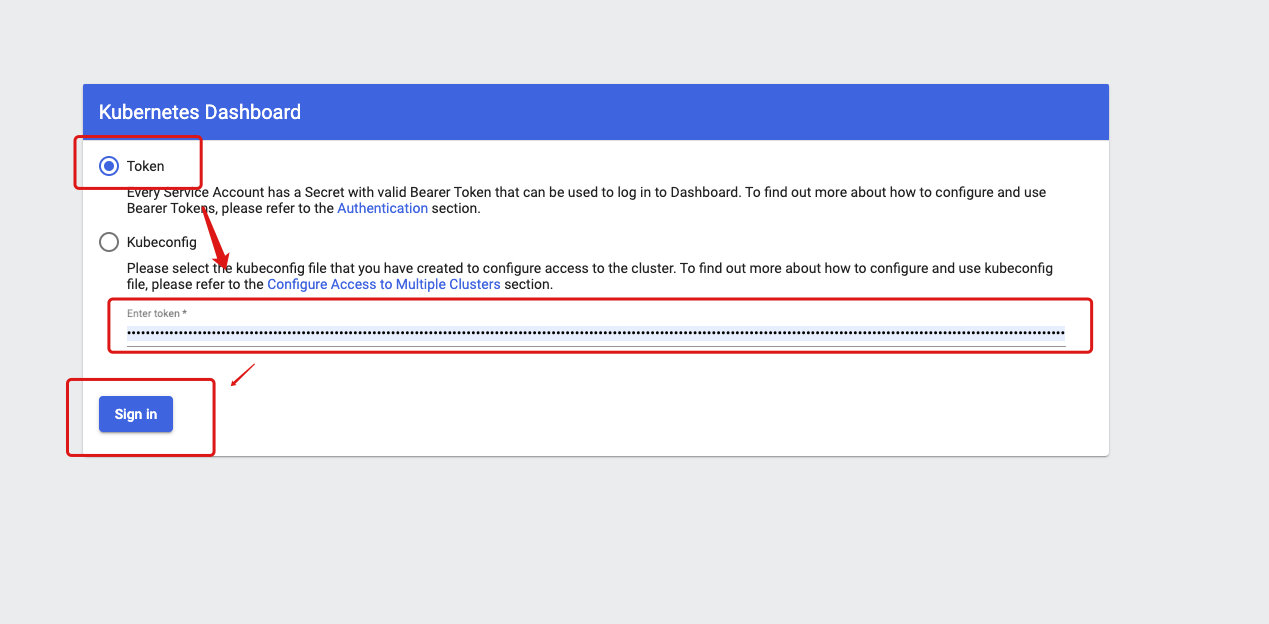Screen dimensions: 1269x624
Task: Click the 'Please select the kubeconfig file' description
Action: coord(590,276)
